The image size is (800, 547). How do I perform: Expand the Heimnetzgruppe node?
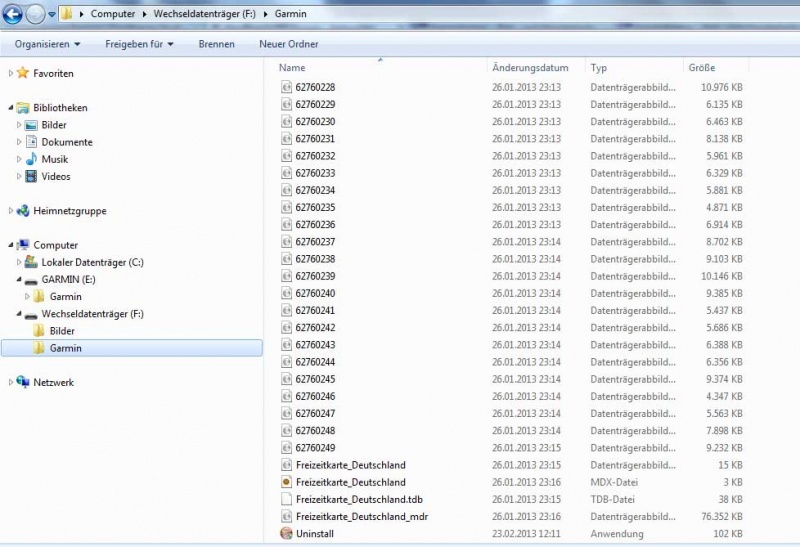pyautogui.click(x=10, y=210)
